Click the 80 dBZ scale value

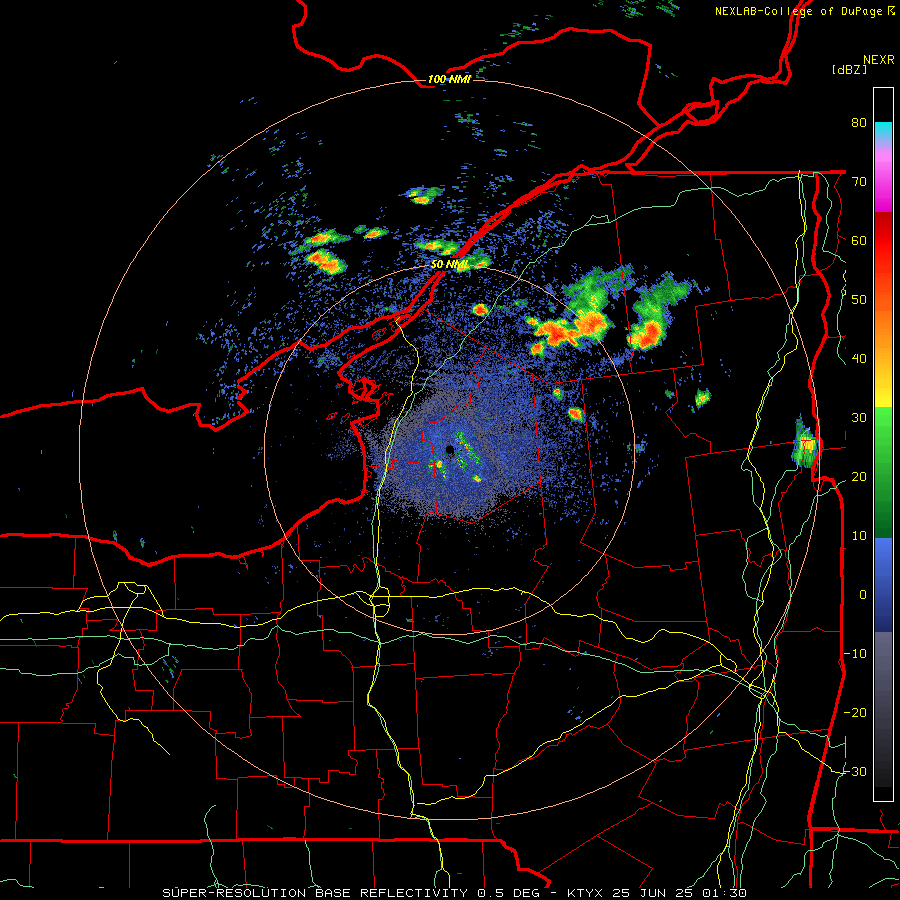tap(859, 122)
